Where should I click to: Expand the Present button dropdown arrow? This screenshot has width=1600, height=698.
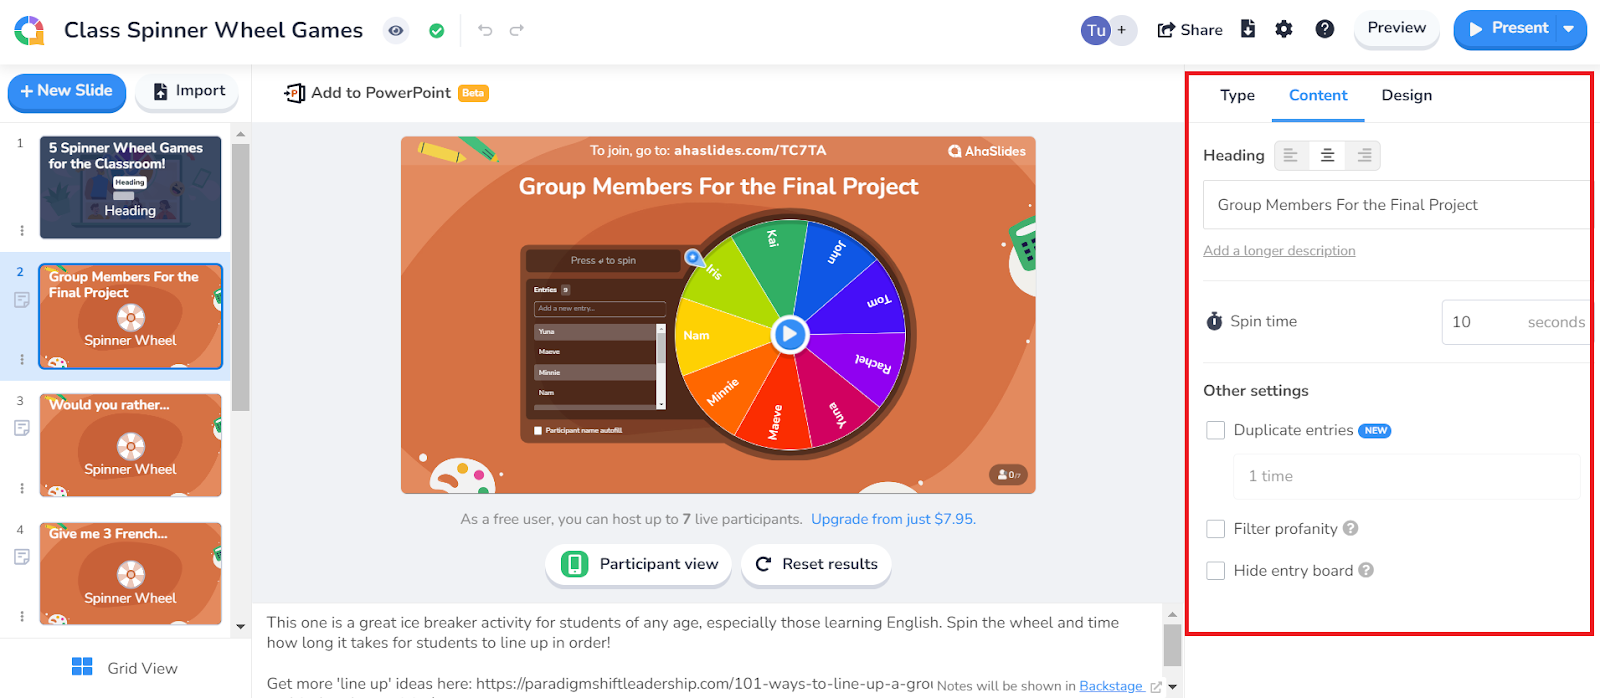tap(1569, 29)
